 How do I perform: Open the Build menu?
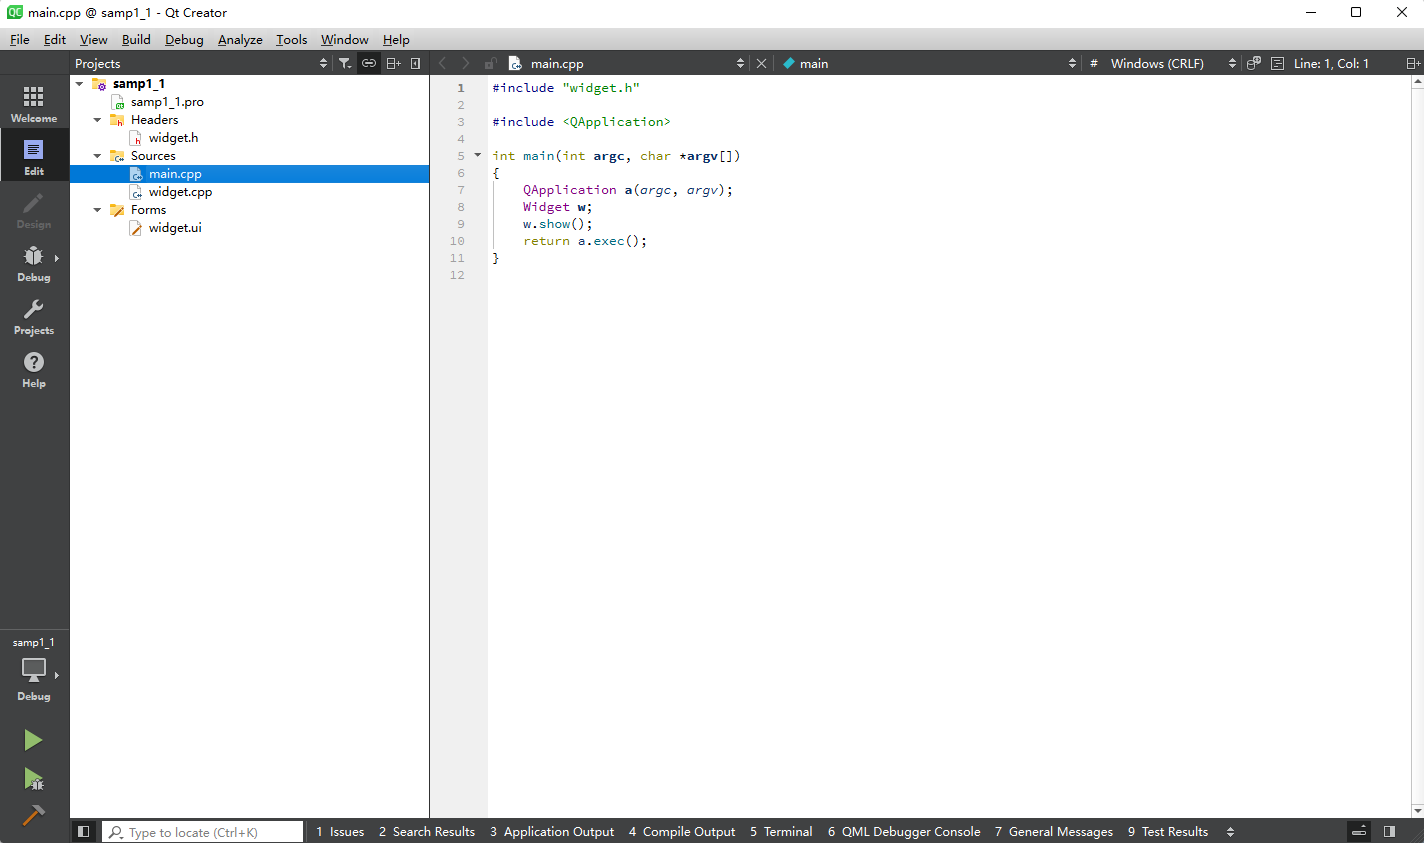point(136,39)
